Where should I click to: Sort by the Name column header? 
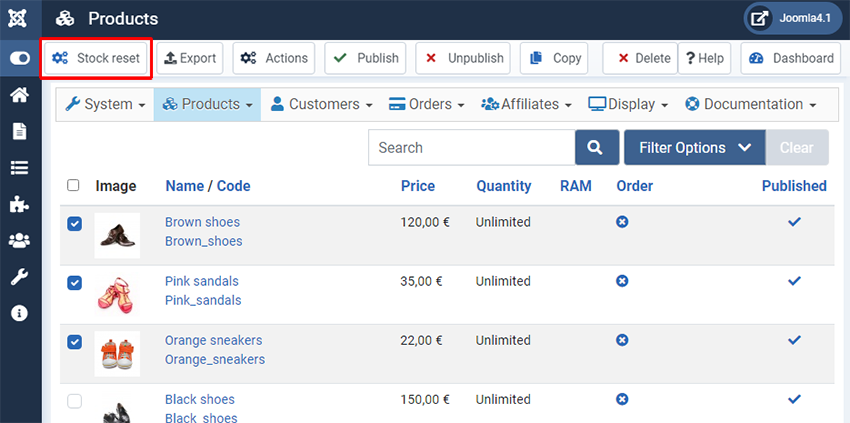pyautogui.click(x=185, y=186)
